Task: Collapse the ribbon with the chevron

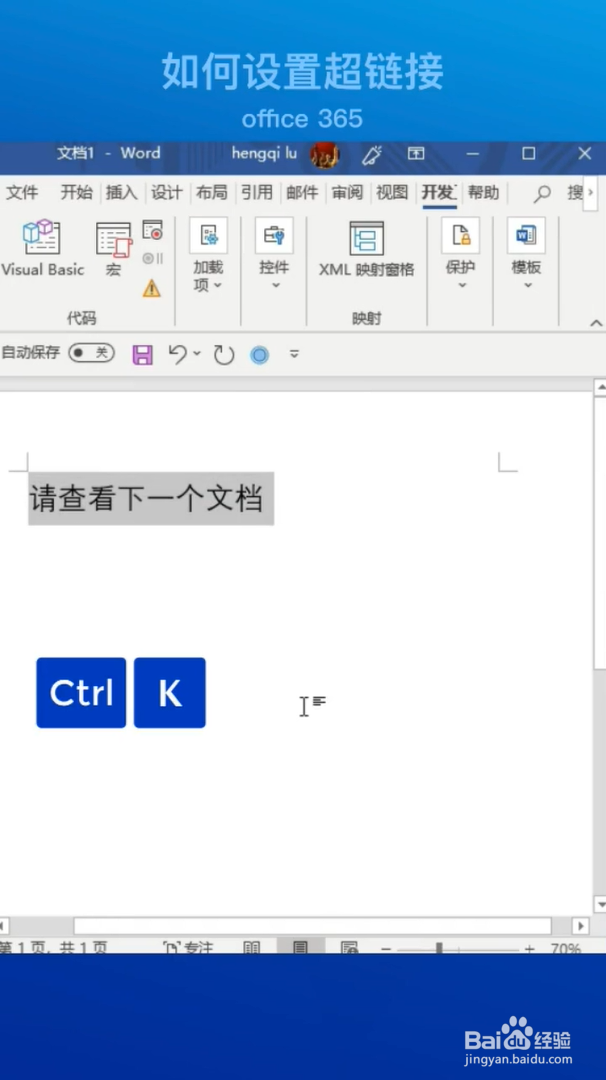Action: [596, 323]
